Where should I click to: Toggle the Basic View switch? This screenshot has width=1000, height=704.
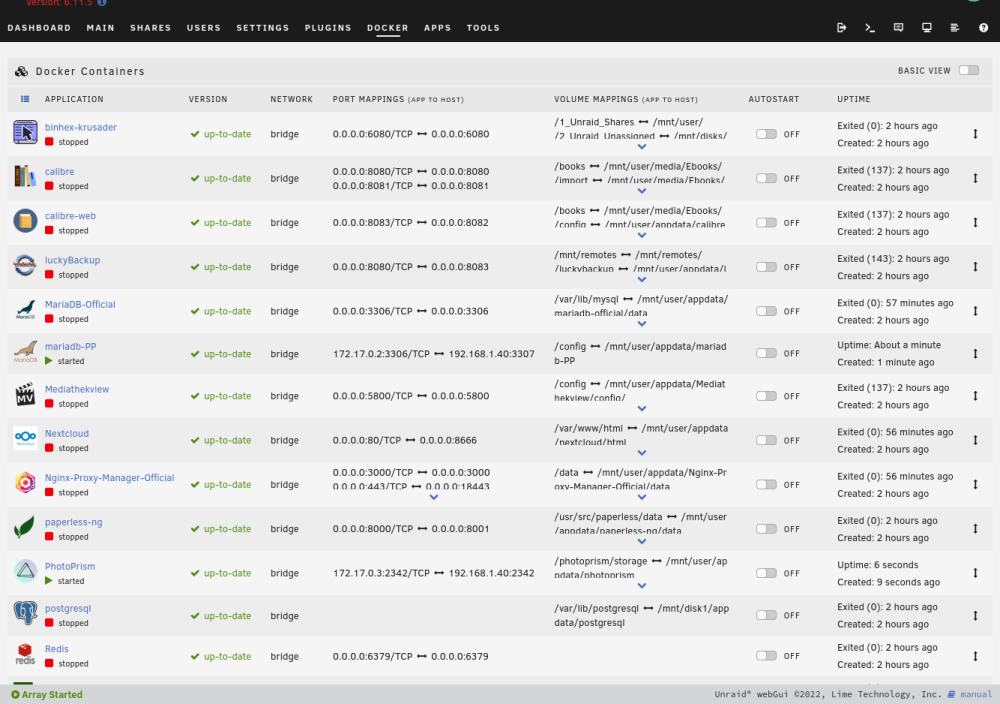click(x=969, y=70)
